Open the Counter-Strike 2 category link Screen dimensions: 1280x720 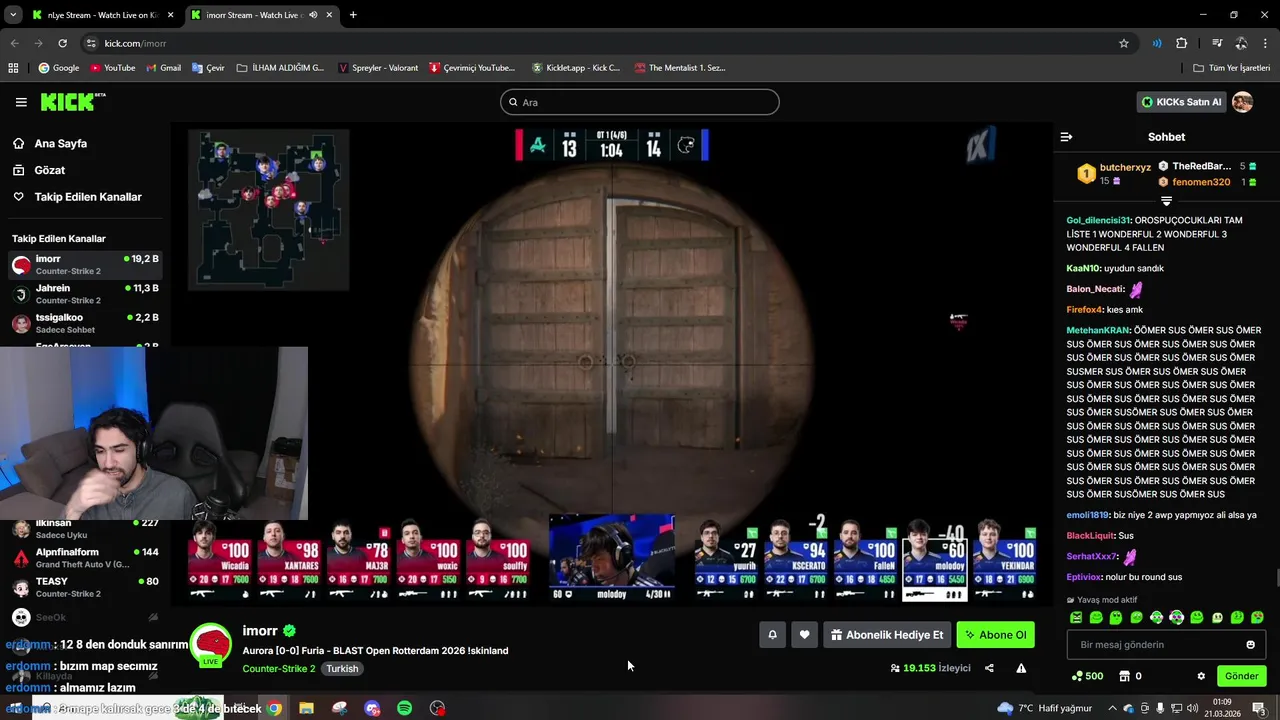point(279,669)
